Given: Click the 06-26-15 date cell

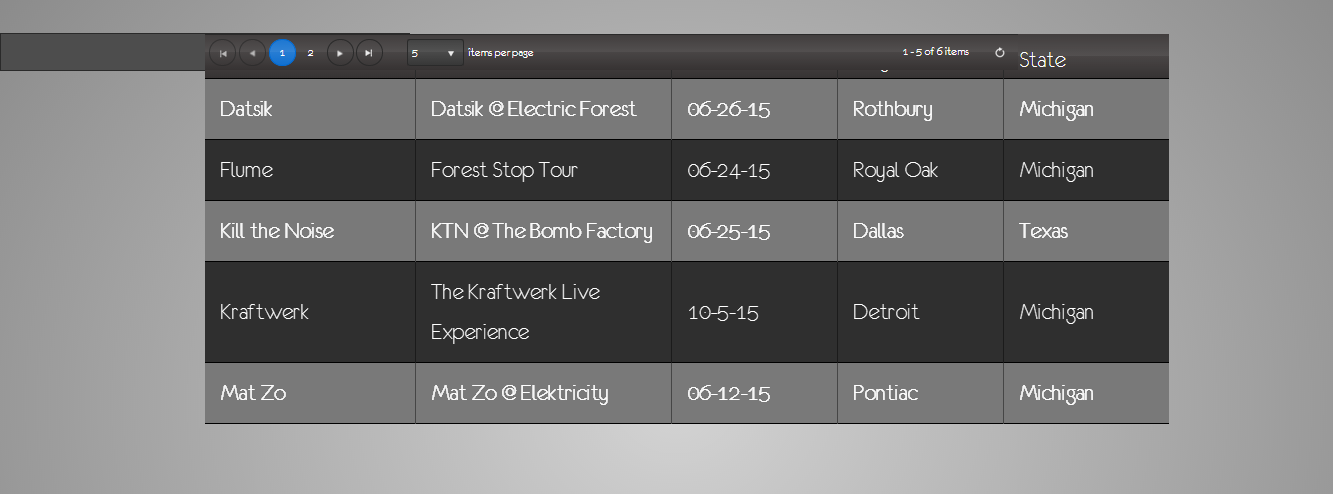Looking at the screenshot, I should [x=728, y=109].
